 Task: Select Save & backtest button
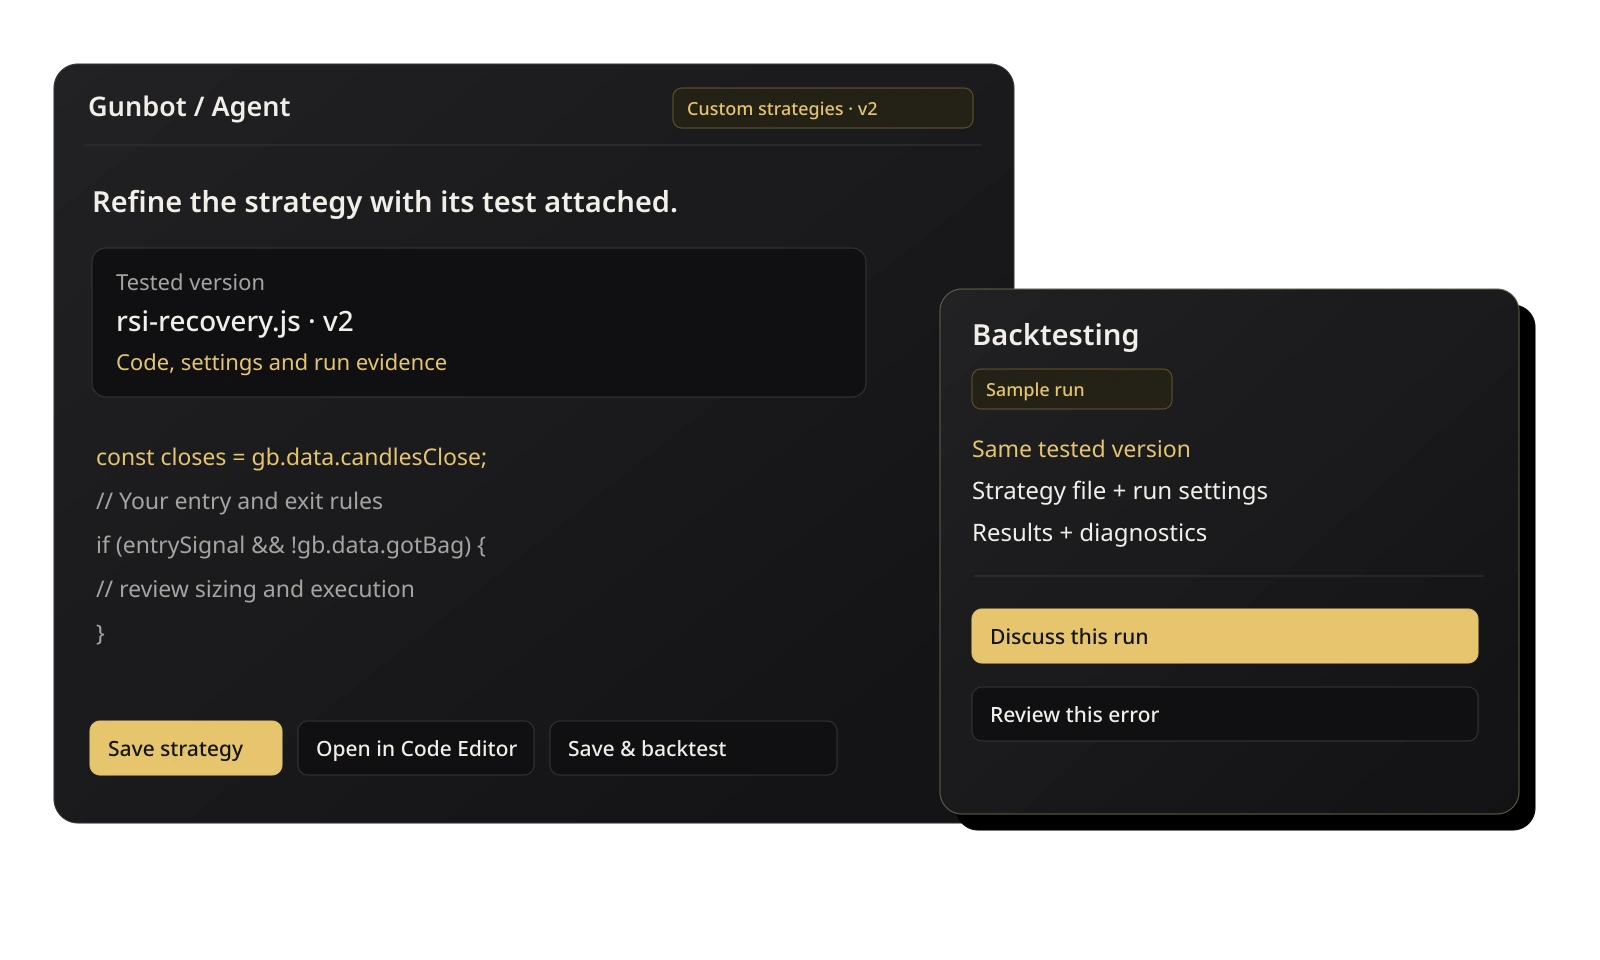[x=693, y=748]
